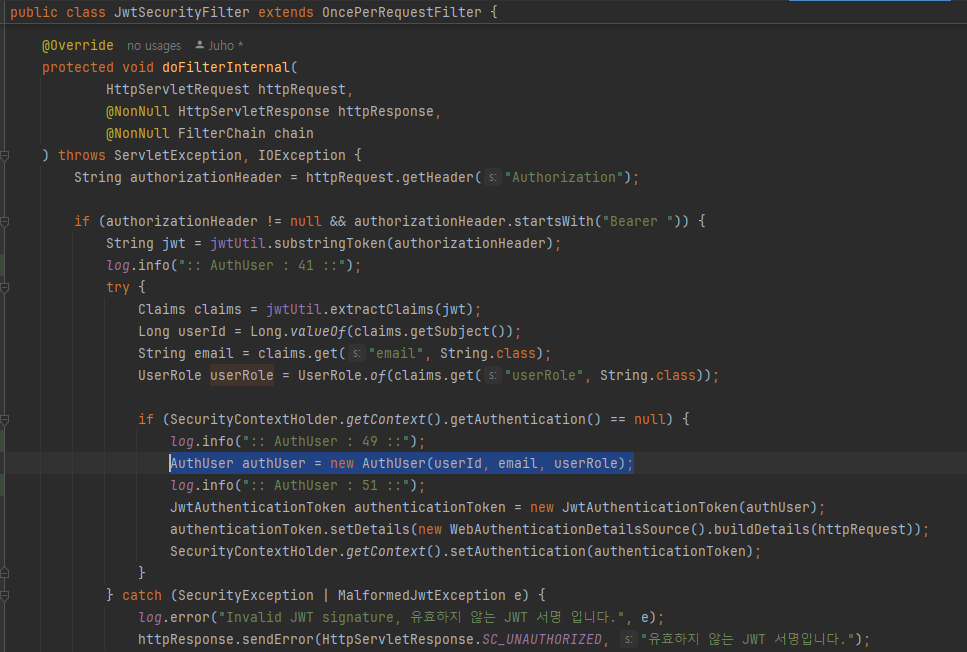Click the green change marker beside 'AuthUser : 51' line
The image size is (967, 652).
2,485
